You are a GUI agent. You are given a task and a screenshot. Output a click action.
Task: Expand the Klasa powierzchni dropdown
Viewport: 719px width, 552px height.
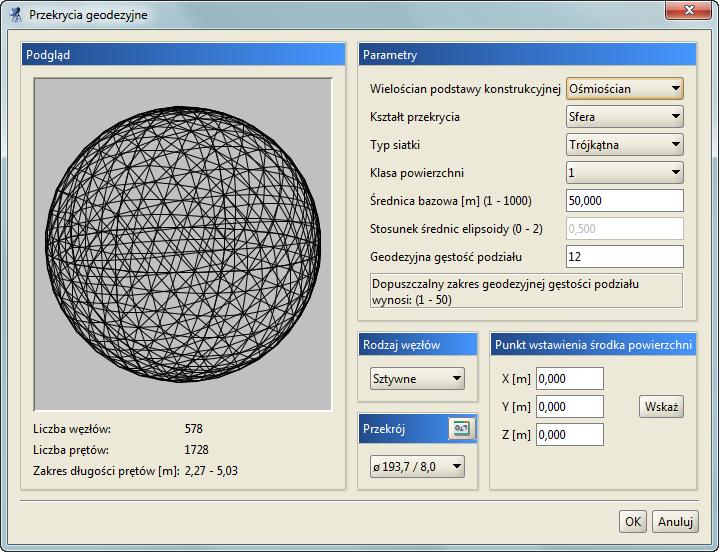pos(625,172)
